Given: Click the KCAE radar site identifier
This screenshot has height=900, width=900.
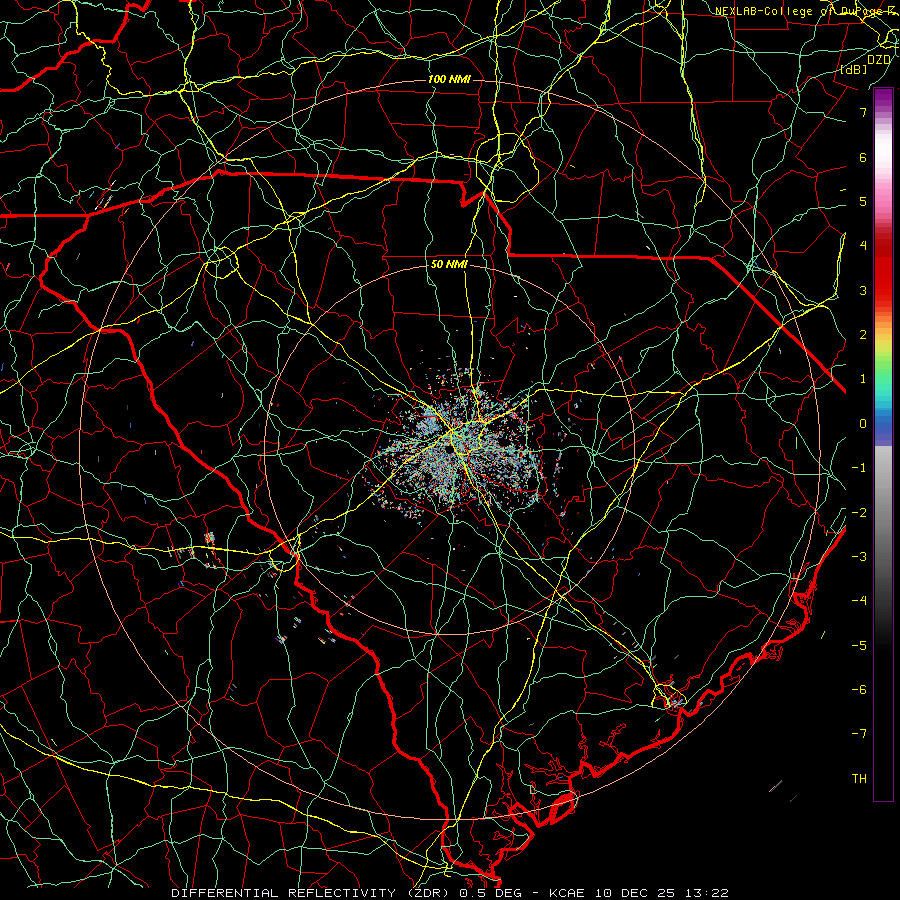Looking at the screenshot, I should coord(569,893).
